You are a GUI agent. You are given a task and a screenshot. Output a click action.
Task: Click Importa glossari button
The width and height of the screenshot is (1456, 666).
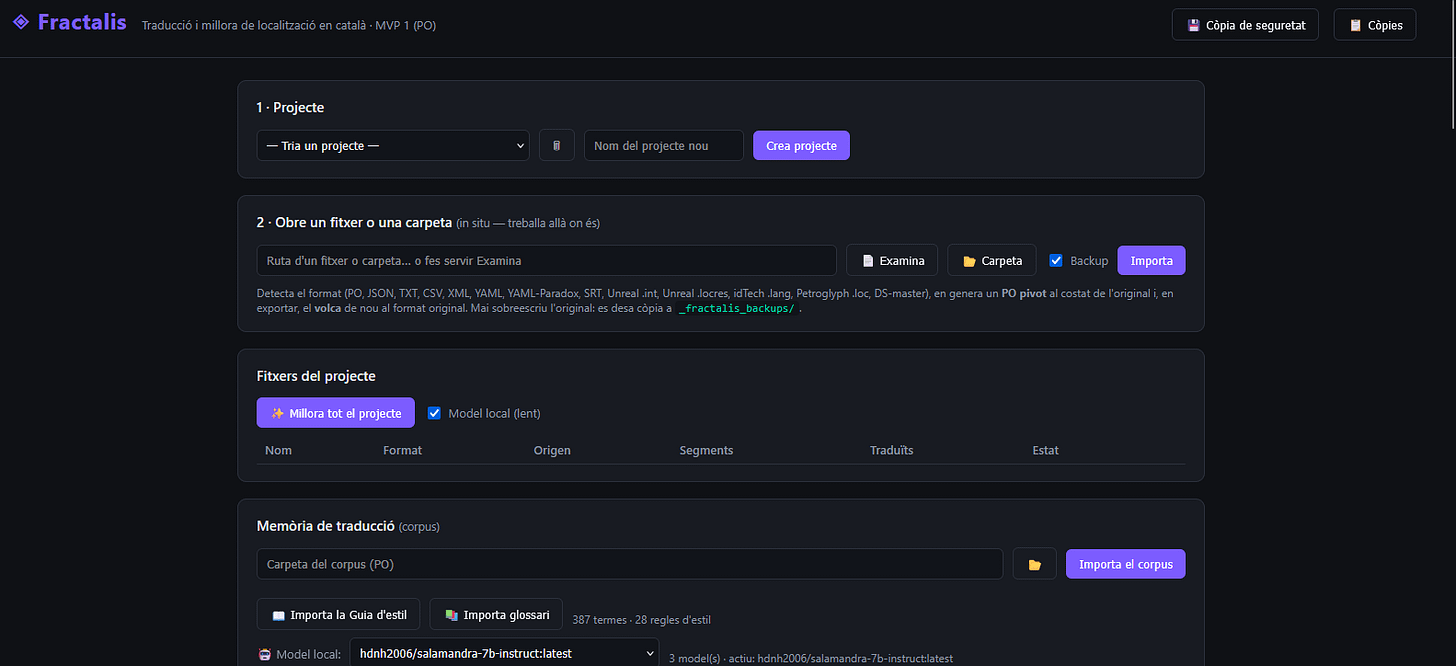[496, 615]
